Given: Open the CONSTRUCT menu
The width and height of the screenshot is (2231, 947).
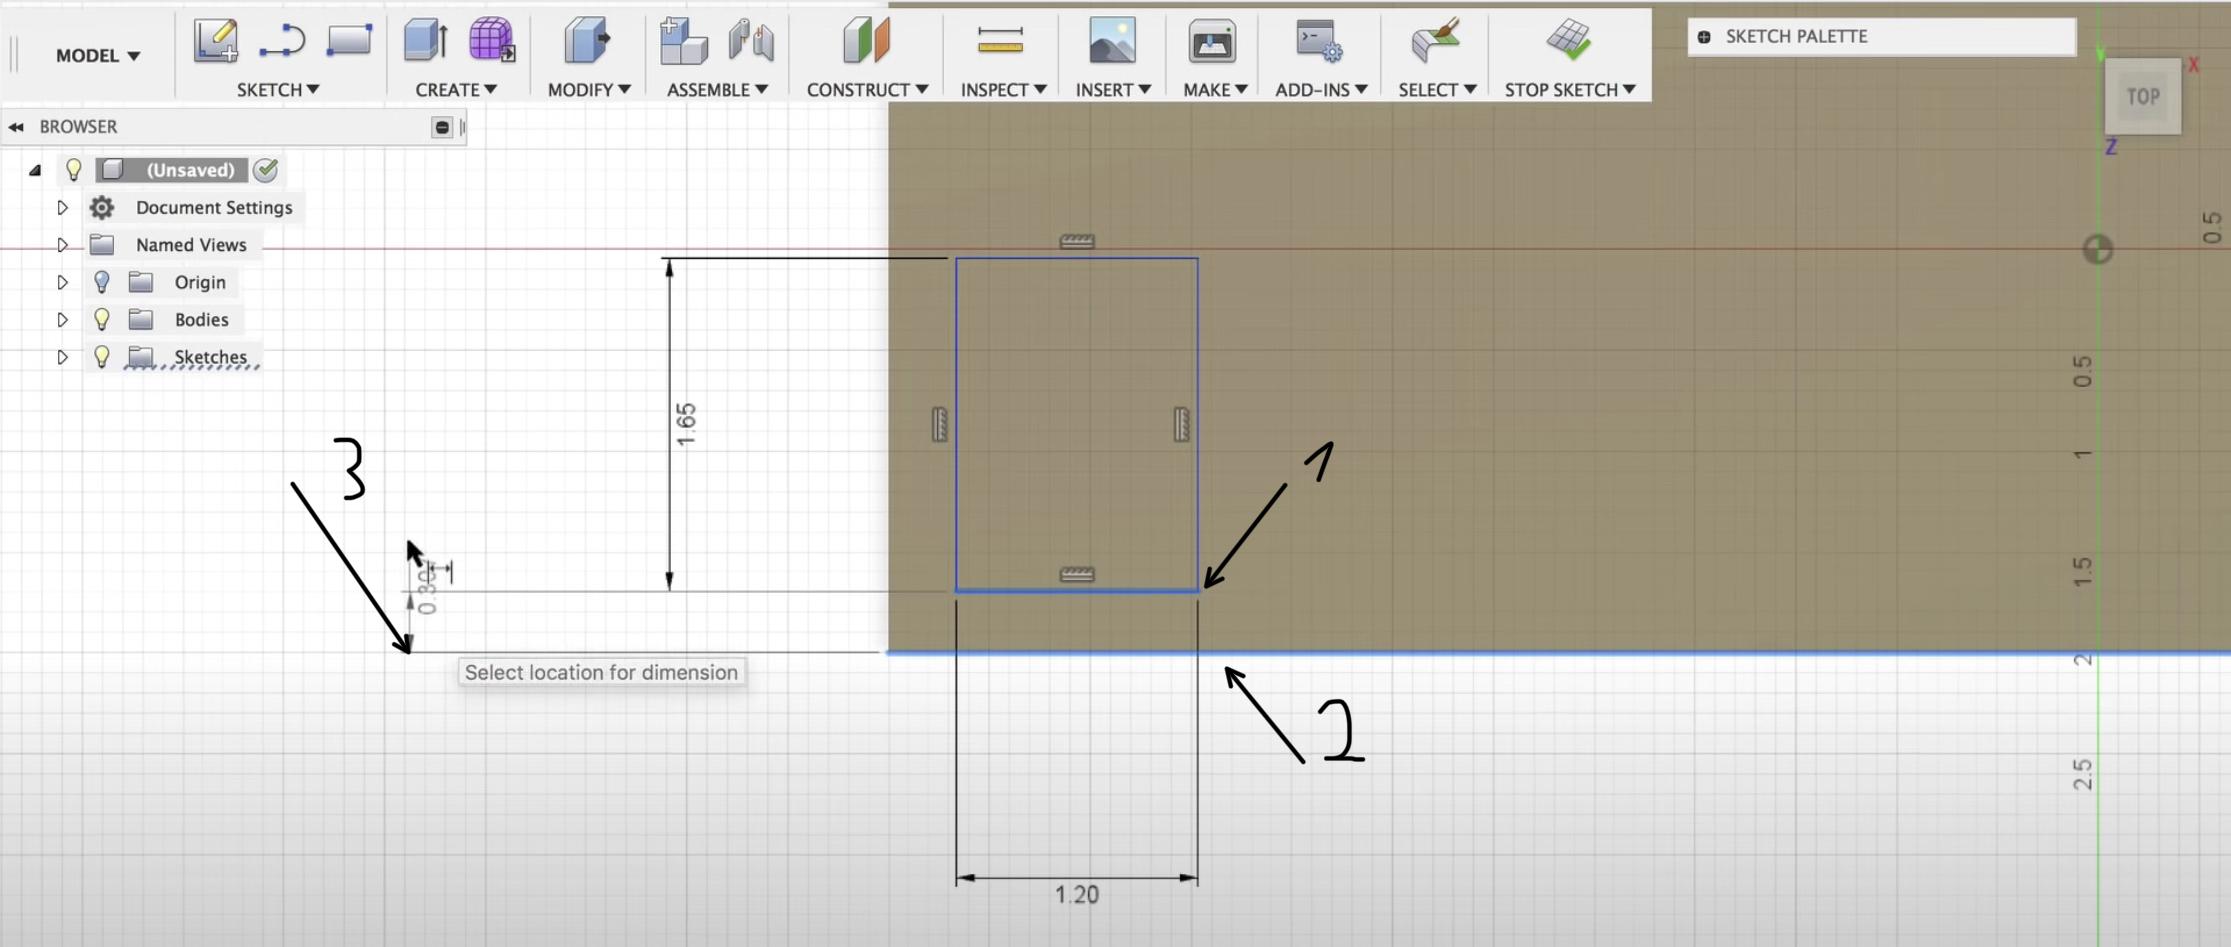Looking at the screenshot, I should pyautogui.click(x=867, y=90).
